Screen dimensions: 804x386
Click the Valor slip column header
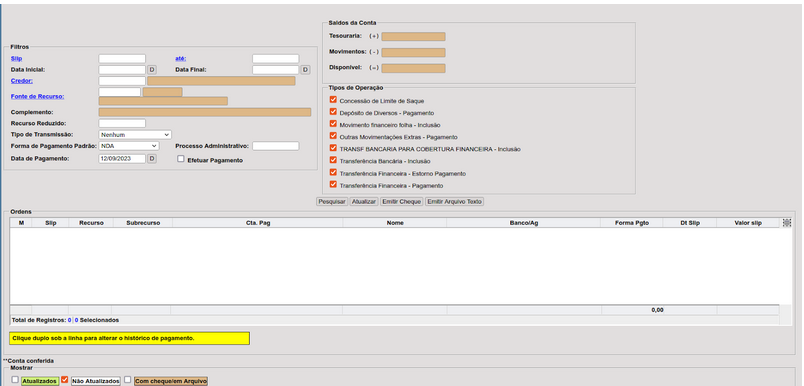click(x=748, y=223)
